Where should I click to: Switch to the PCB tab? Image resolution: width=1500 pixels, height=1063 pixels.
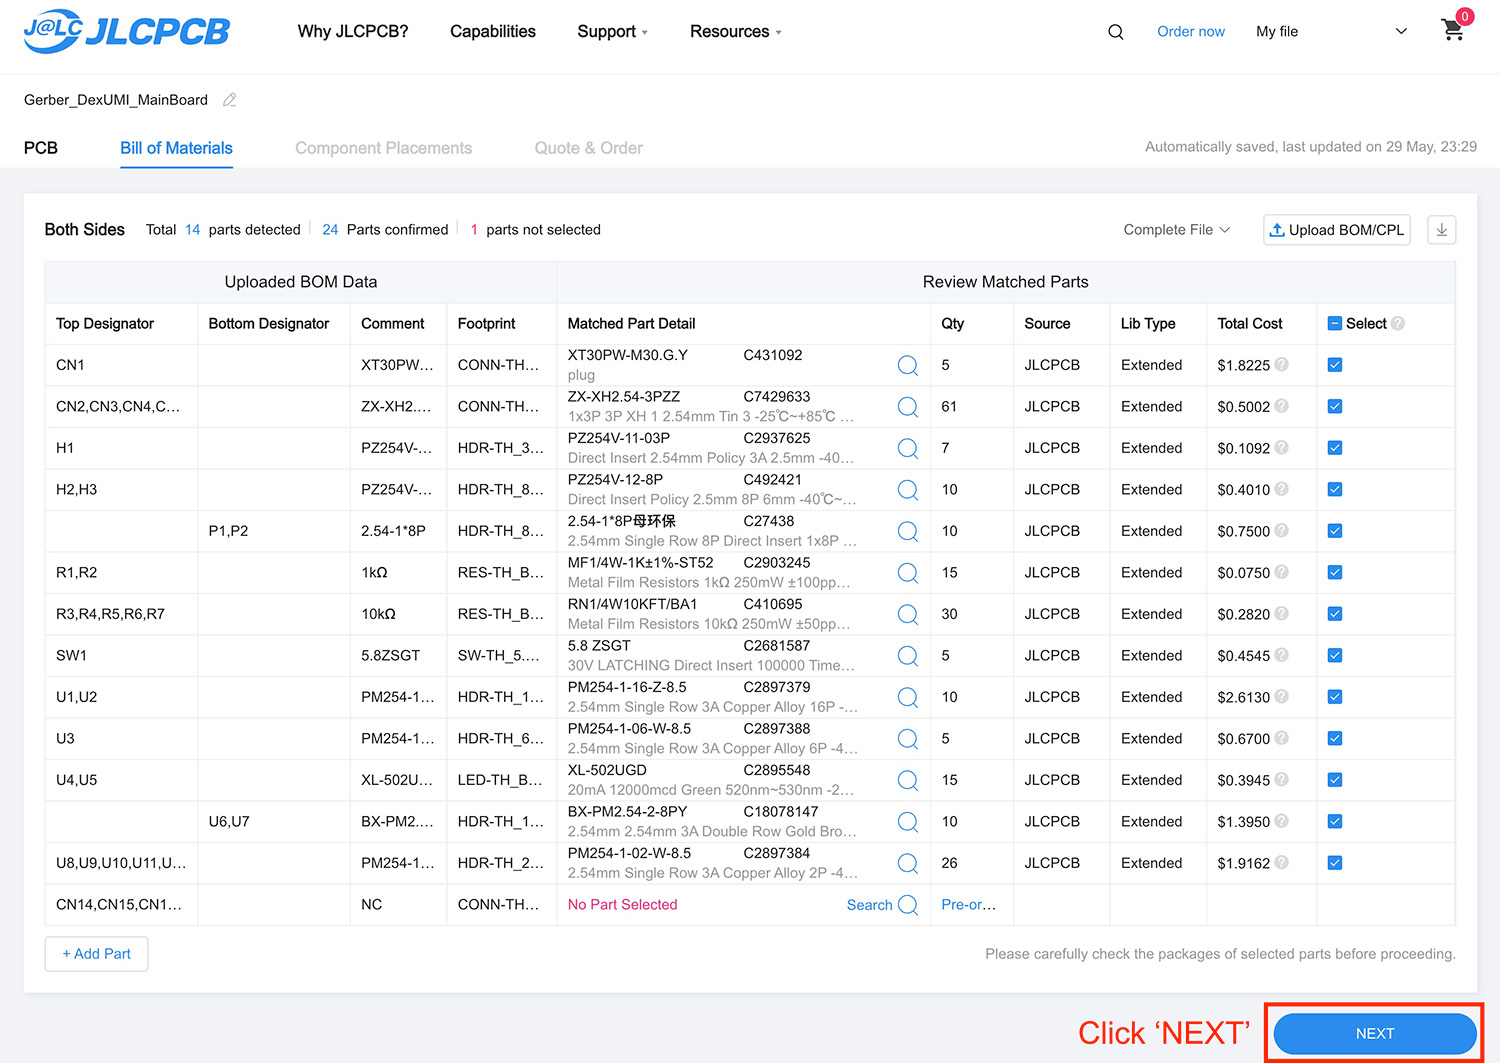point(41,148)
